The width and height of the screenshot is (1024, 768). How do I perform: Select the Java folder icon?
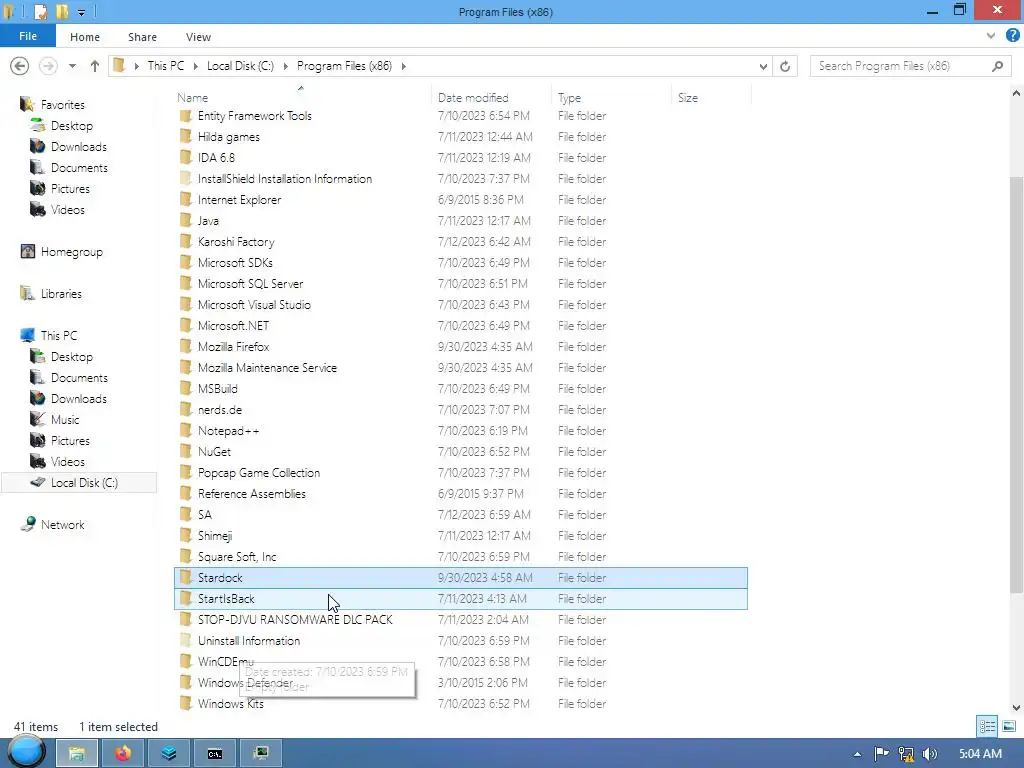tap(186, 221)
